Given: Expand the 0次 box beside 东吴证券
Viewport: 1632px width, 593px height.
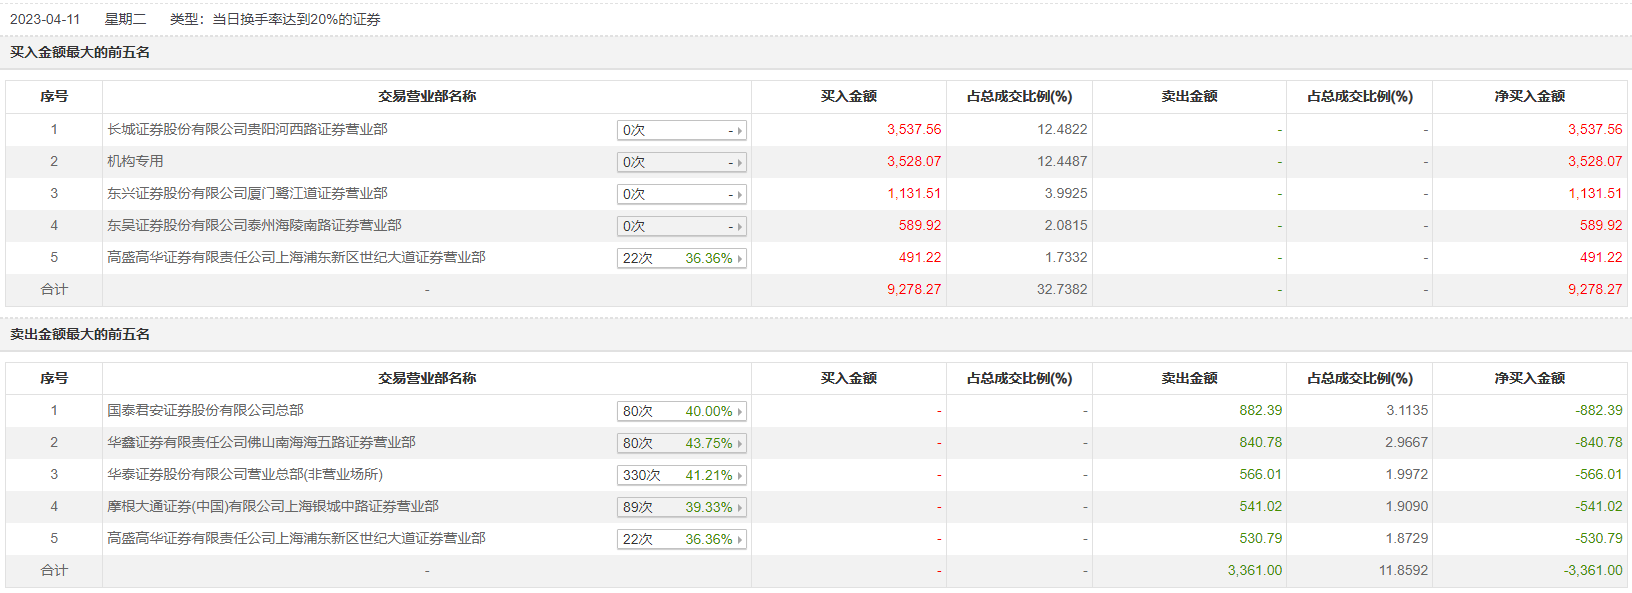Looking at the screenshot, I should pos(681,227).
